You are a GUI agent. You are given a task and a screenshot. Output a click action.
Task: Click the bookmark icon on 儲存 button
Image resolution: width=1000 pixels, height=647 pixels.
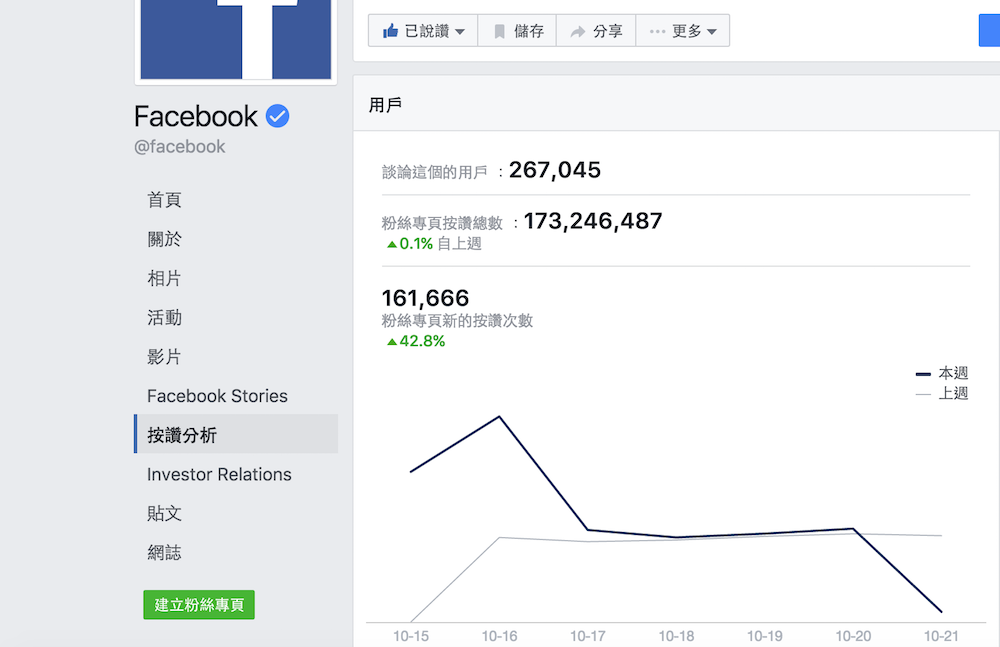(x=500, y=31)
